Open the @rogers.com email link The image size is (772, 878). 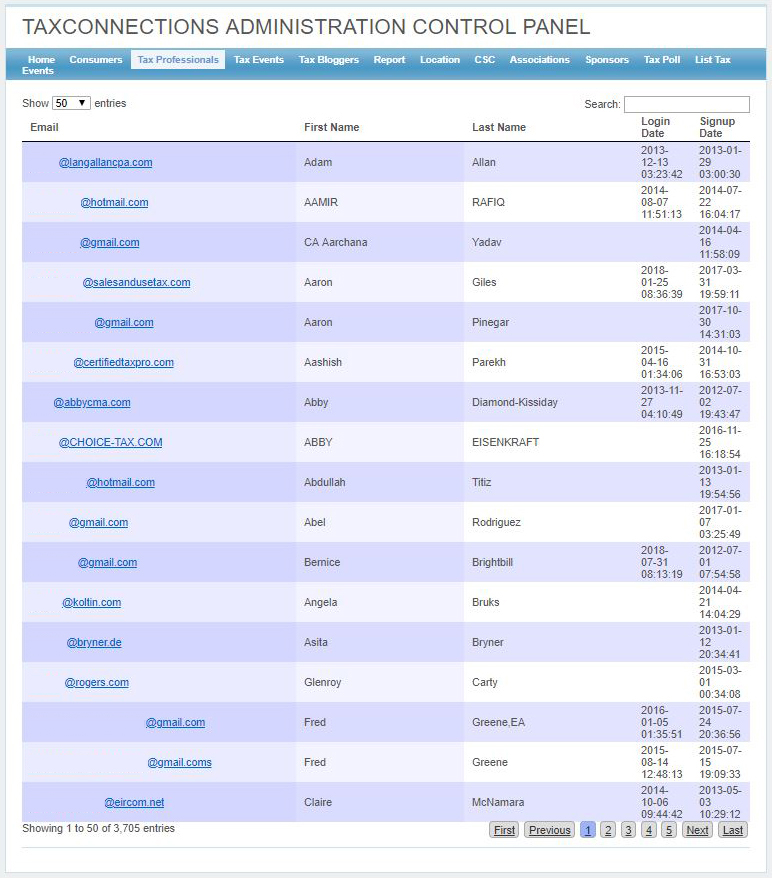pos(96,683)
